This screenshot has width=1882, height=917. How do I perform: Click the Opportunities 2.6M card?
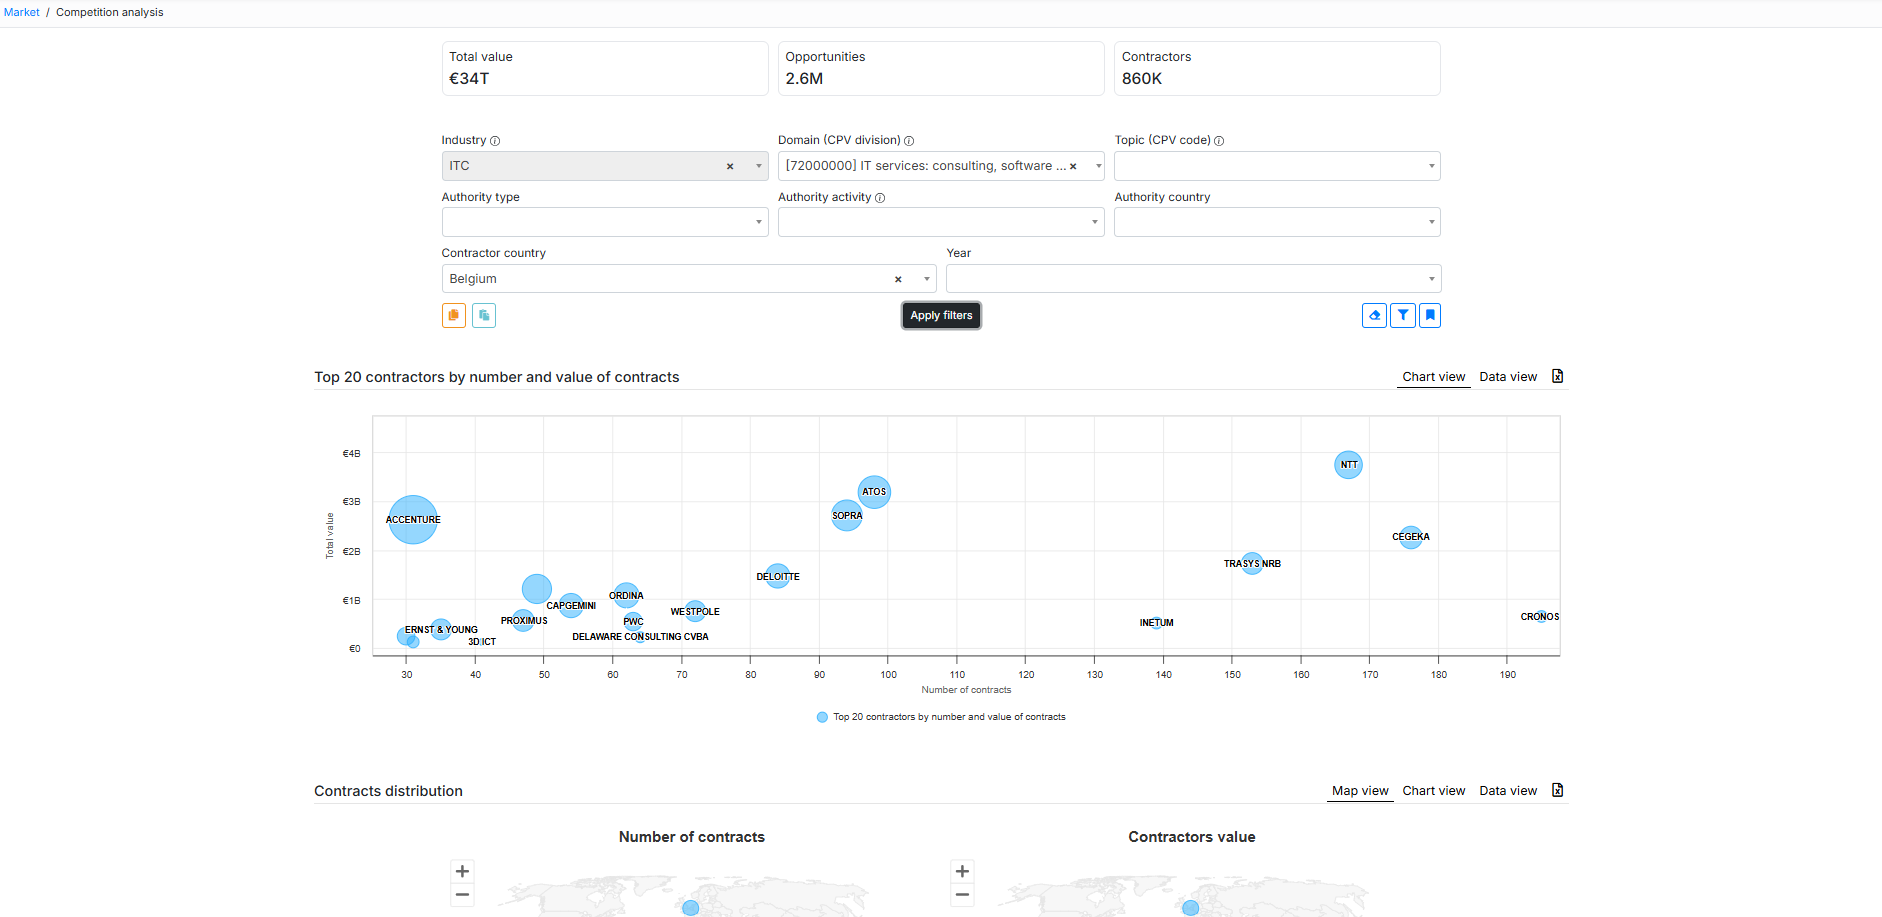pos(941,68)
